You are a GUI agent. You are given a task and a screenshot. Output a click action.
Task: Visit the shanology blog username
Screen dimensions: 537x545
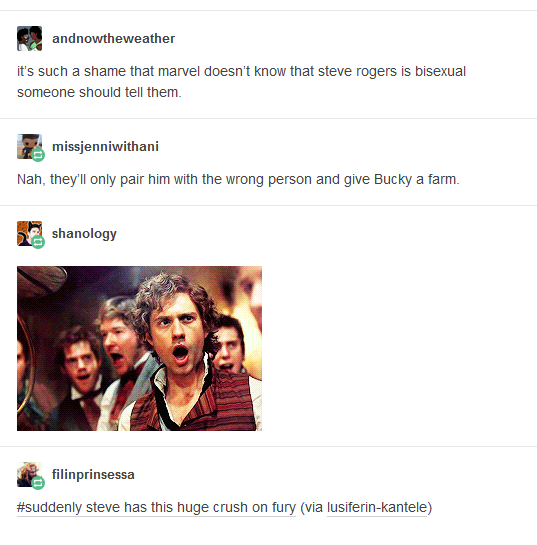tap(84, 234)
